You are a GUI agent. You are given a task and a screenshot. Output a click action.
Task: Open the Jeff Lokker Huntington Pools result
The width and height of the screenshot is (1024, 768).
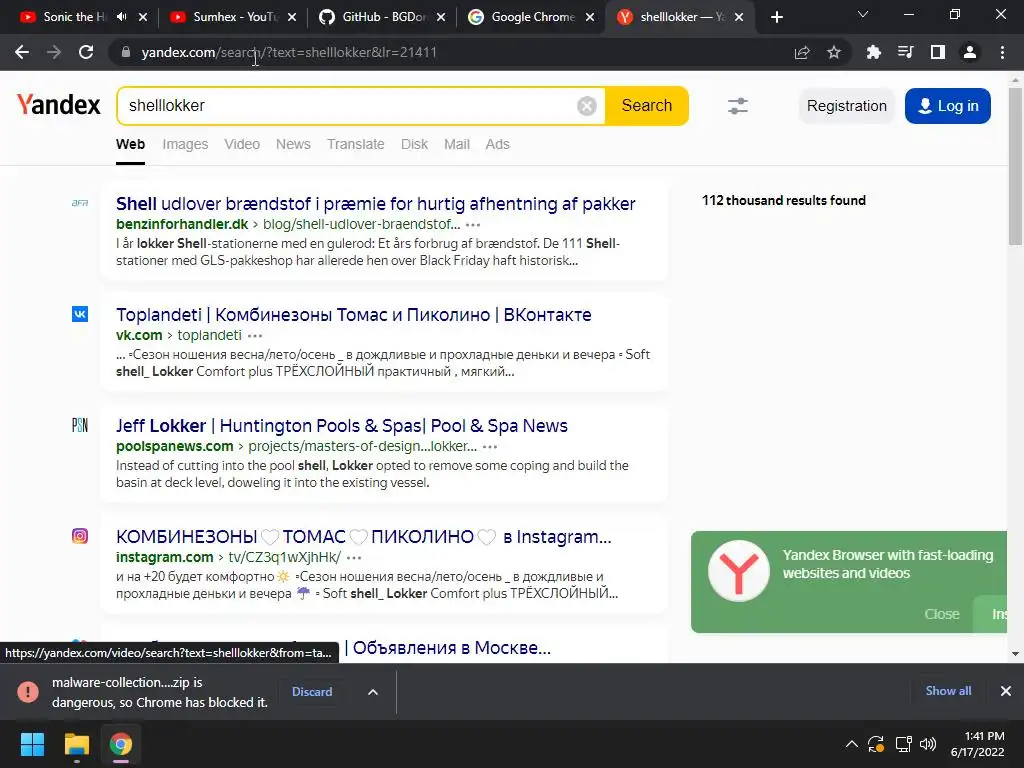342,426
